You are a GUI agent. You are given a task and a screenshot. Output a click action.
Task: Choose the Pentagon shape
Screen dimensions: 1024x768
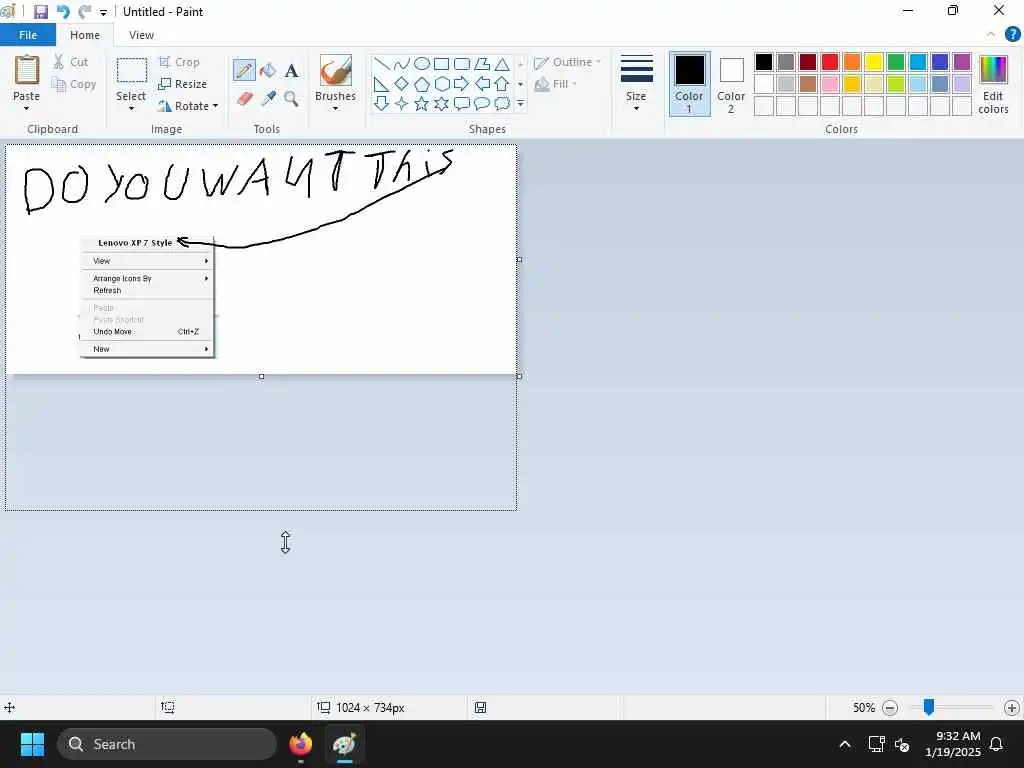coord(422,84)
